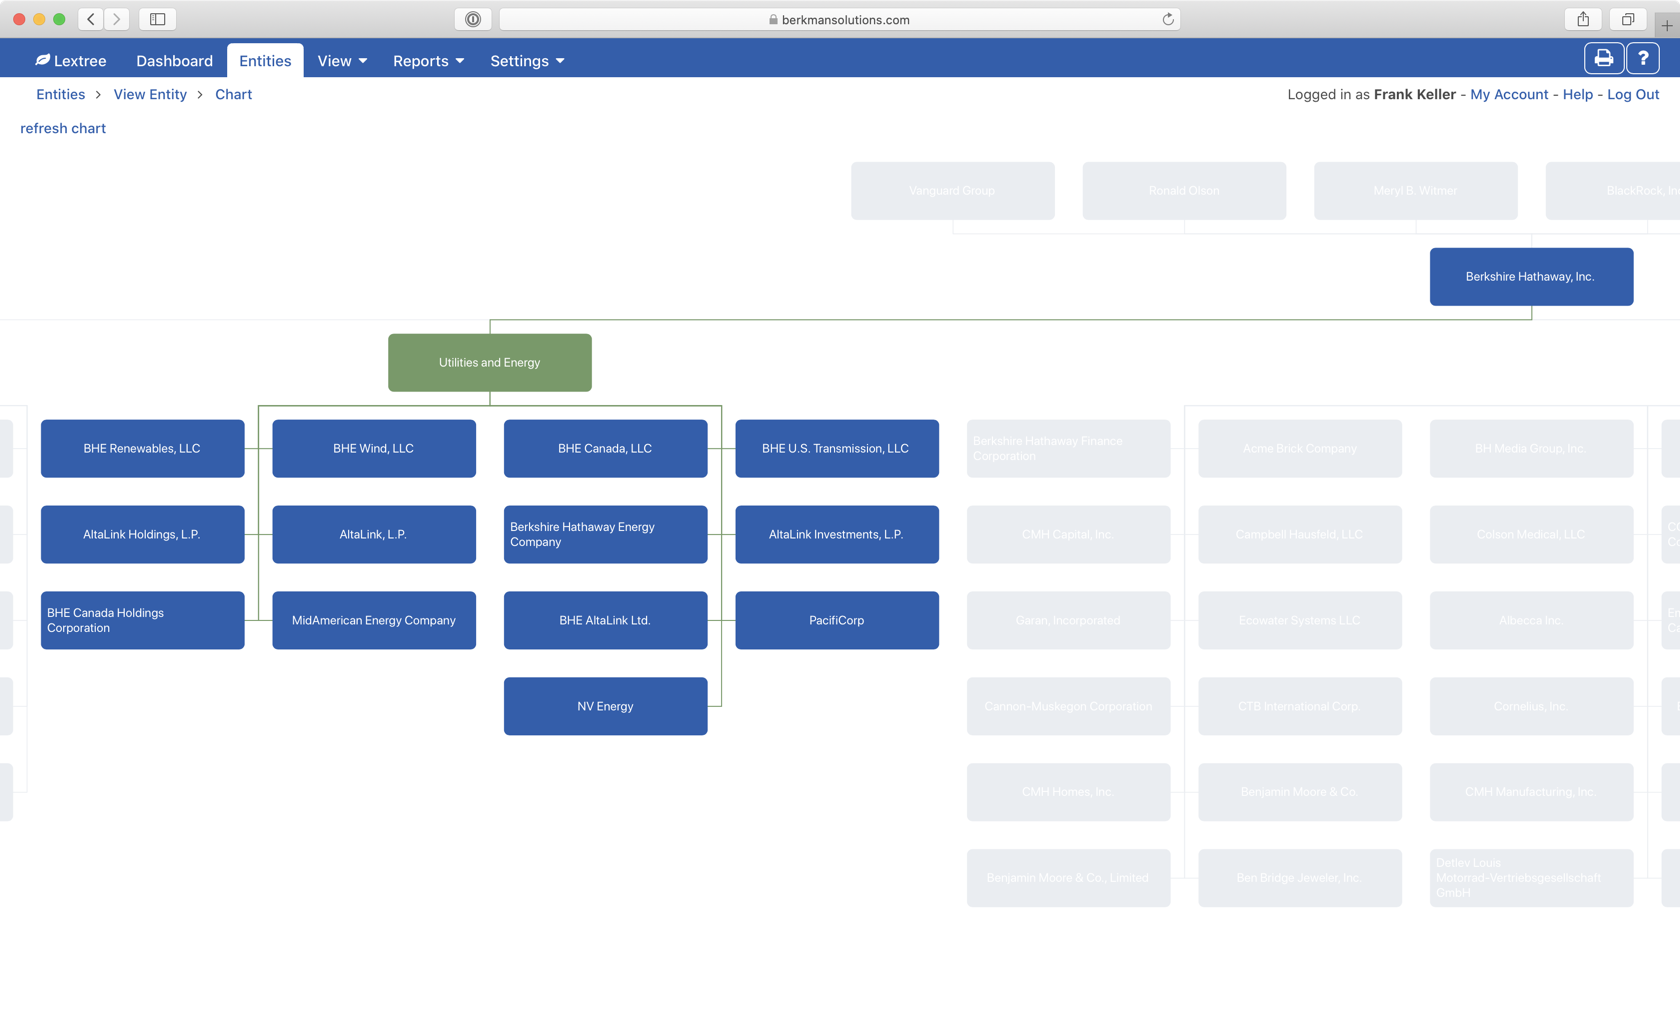
Task: Click the Chart breadcrumb link
Action: point(233,94)
